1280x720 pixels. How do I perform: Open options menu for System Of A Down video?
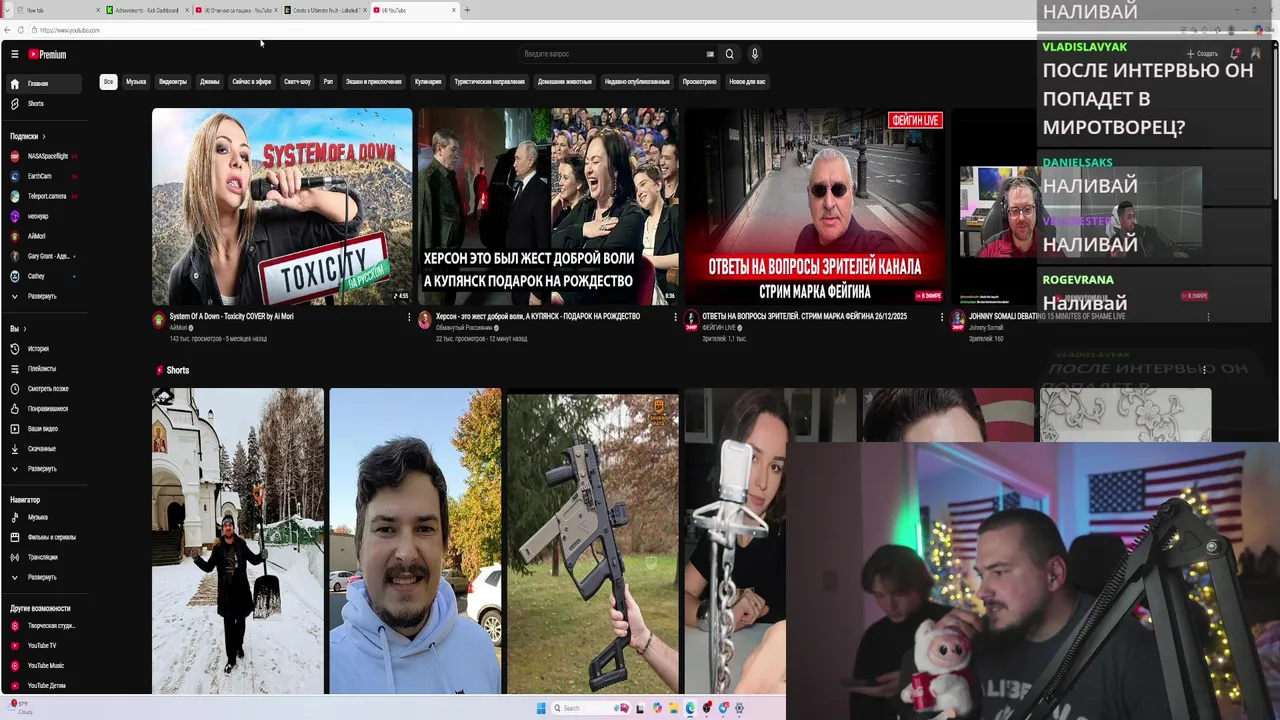(x=409, y=317)
